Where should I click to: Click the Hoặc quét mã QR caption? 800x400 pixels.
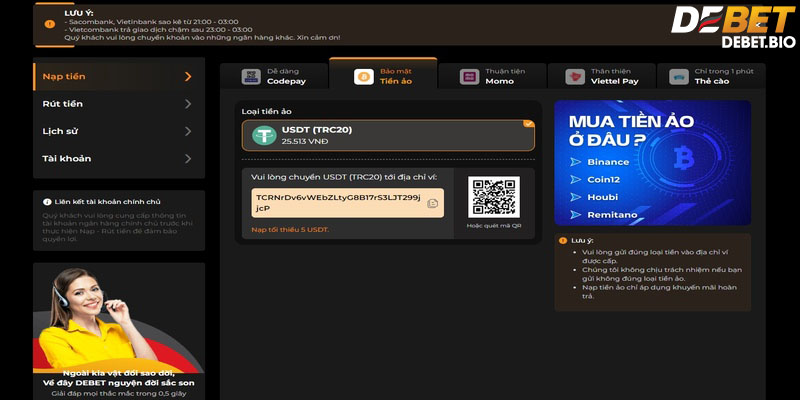click(x=494, y=226)
